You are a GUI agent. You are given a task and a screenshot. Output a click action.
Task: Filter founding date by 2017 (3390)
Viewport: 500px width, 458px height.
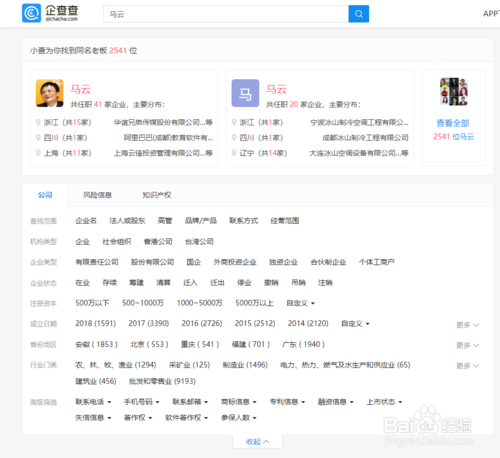(149, 323)
